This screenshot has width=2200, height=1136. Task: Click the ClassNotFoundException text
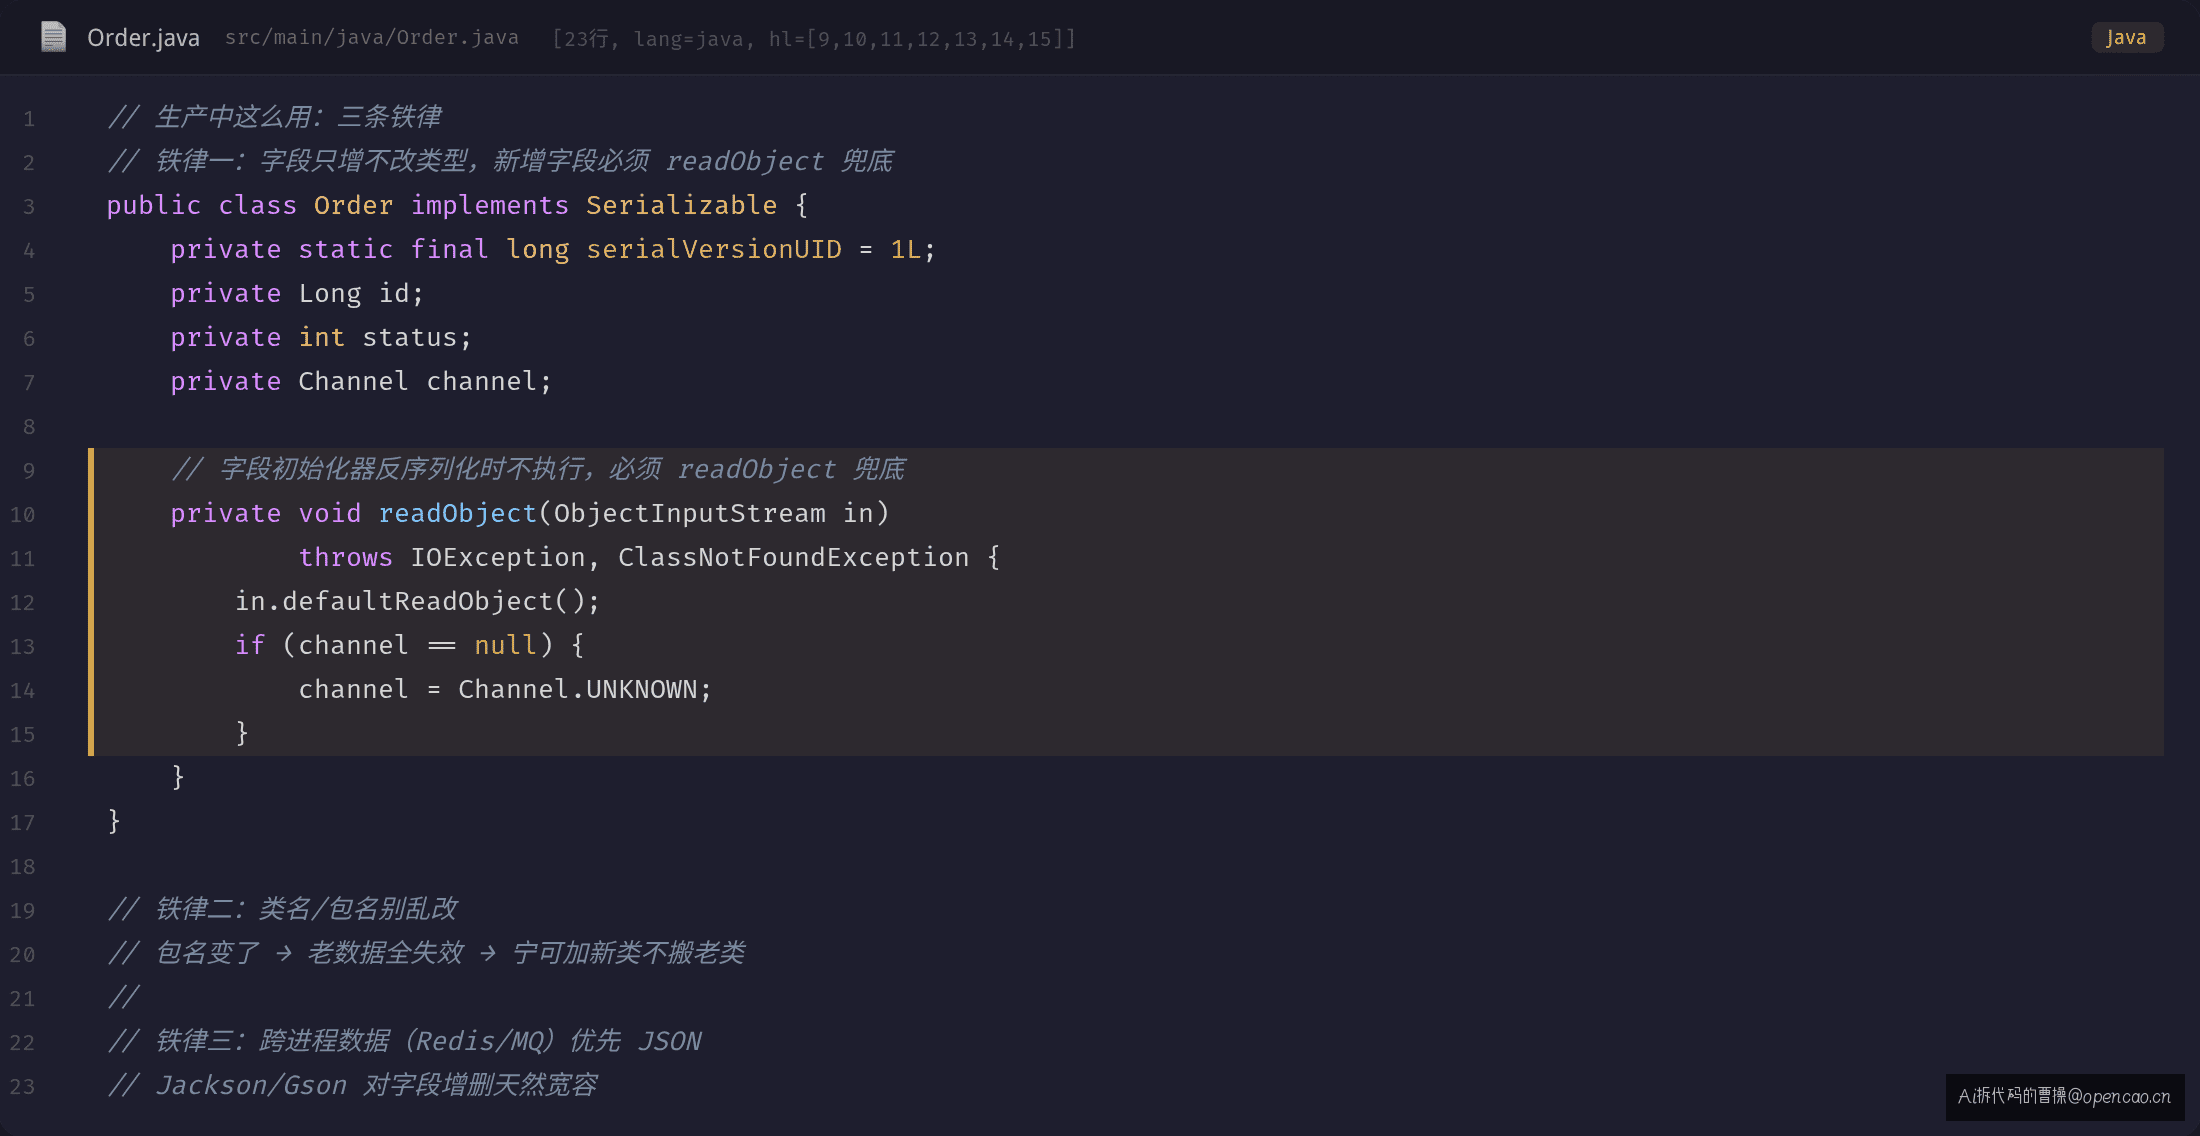[793, 557]
